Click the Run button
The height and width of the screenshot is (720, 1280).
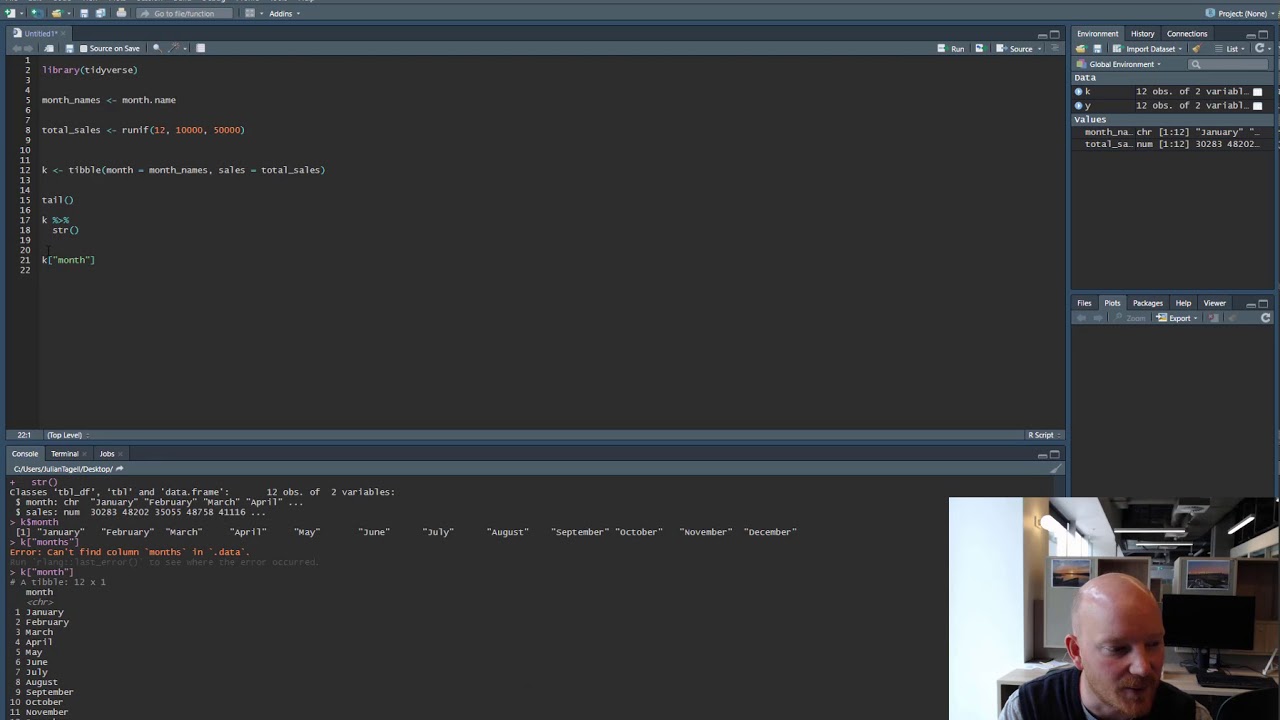pos(950,48)
